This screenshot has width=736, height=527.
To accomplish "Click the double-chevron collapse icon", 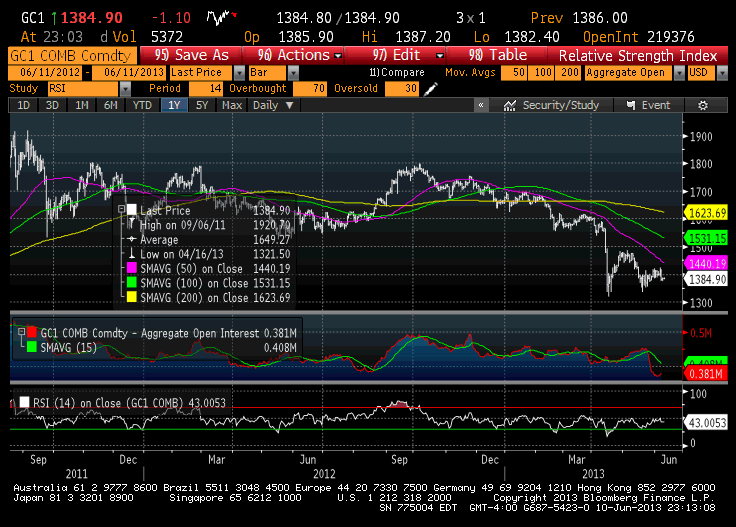I will [481, 105].
